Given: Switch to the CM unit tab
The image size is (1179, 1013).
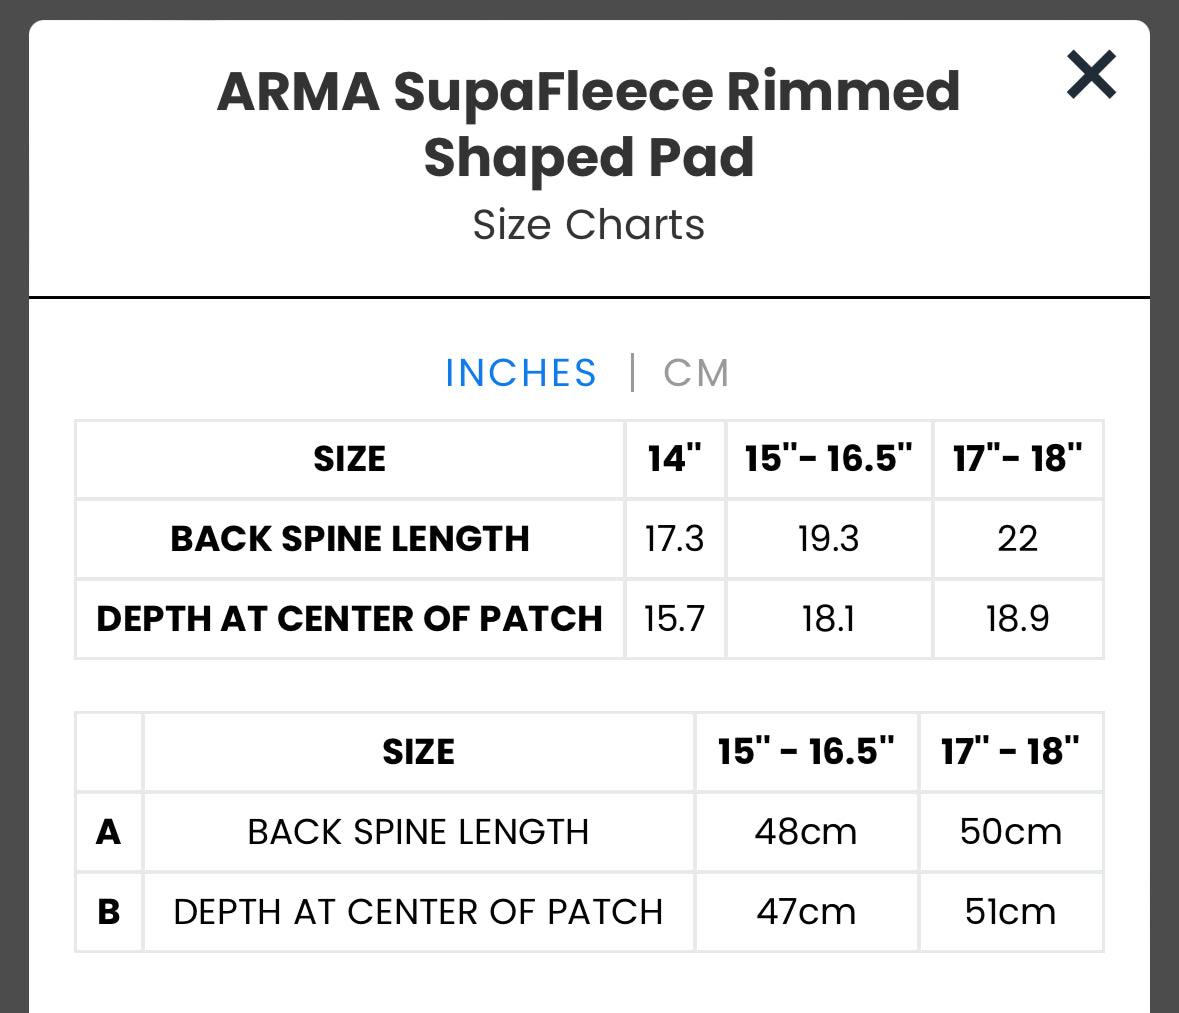Looking at the screenshot, I should click(696, 373).
